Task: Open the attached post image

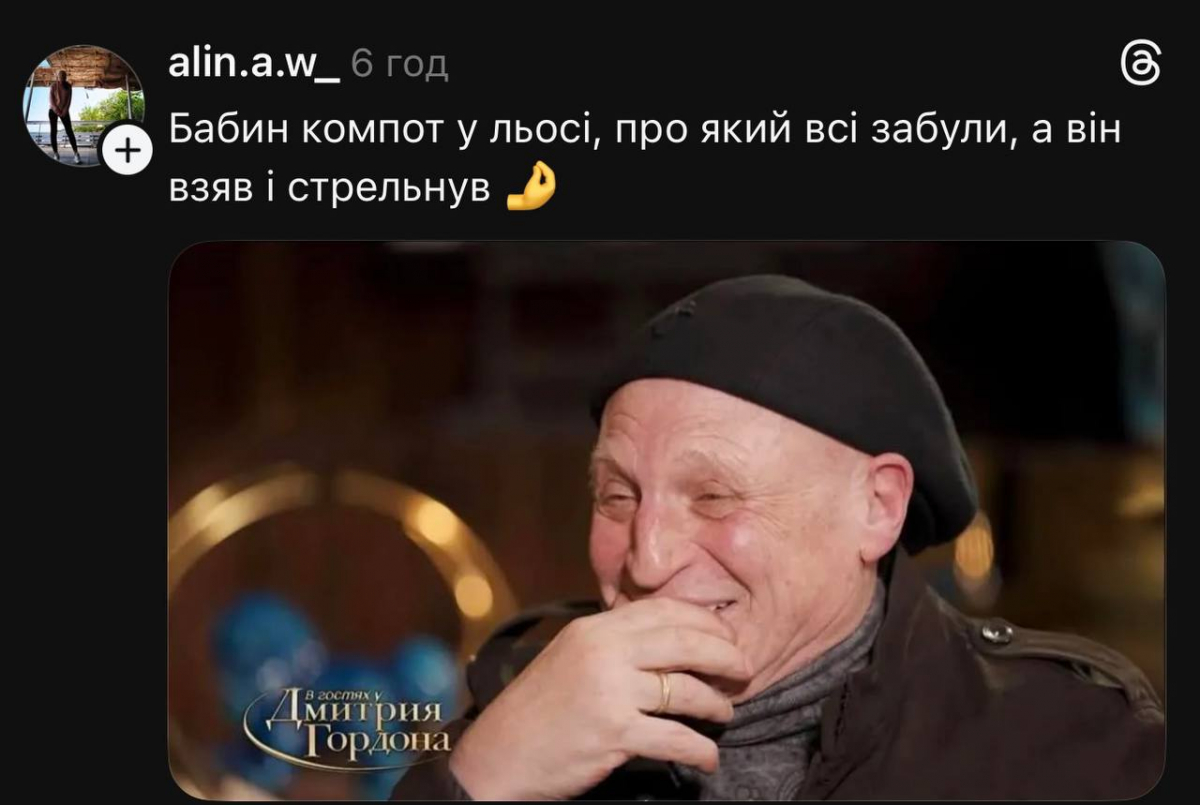Action: pos(666,520)
